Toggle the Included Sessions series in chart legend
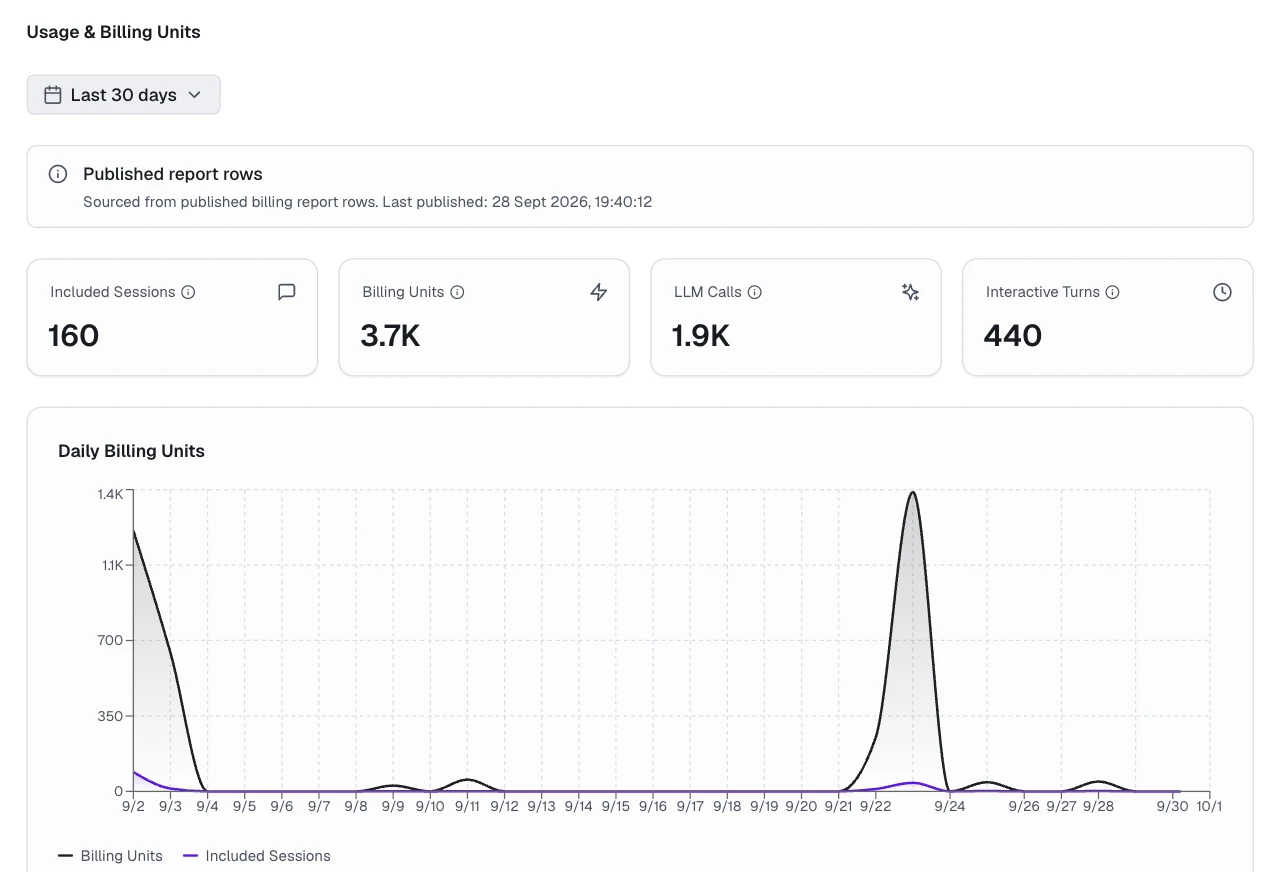1266x872 pixels. coord(257,856)
